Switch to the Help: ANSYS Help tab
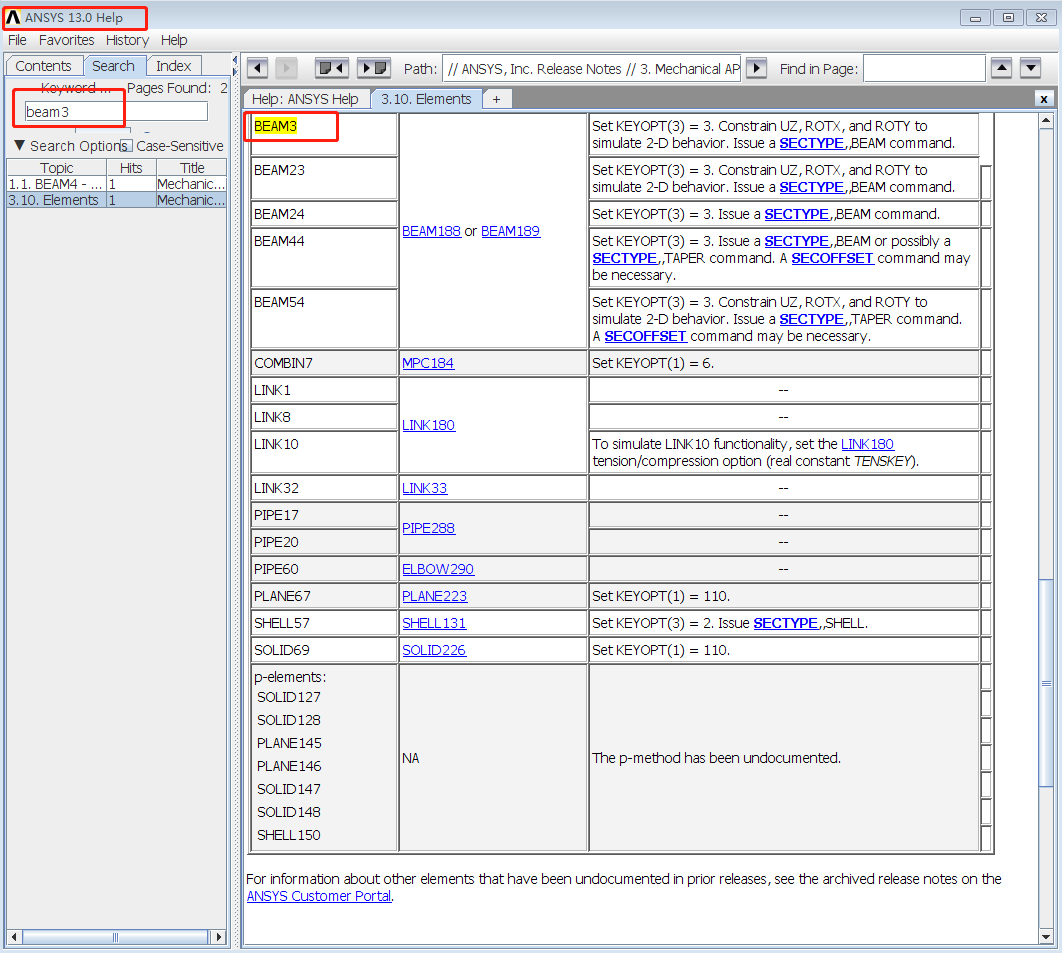The image size is (1062, 953). [x=305, y=99]
